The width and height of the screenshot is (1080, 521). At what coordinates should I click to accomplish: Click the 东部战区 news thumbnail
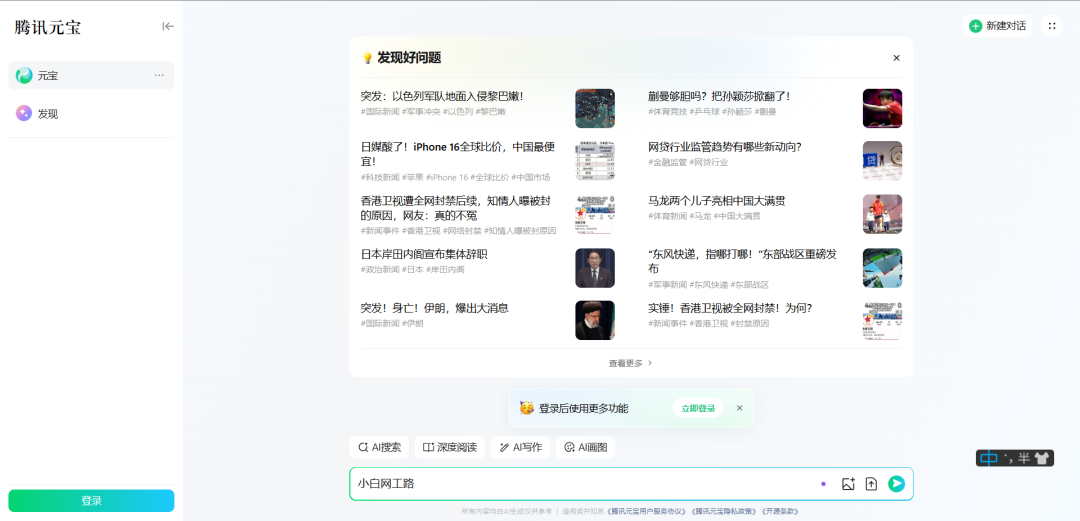[x=882, y=267]
